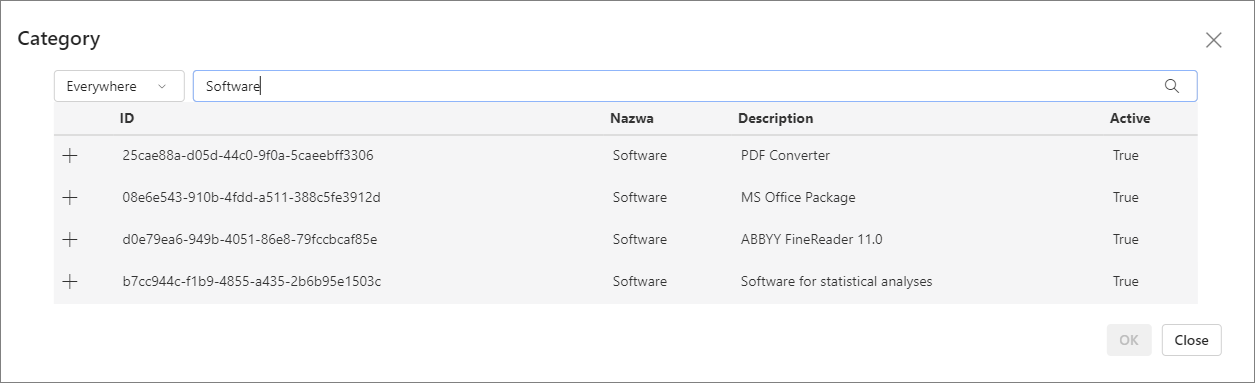Click Software name cell in statistical analyses row
Viewport: 1255px width, 383px height.
(640, 281)
